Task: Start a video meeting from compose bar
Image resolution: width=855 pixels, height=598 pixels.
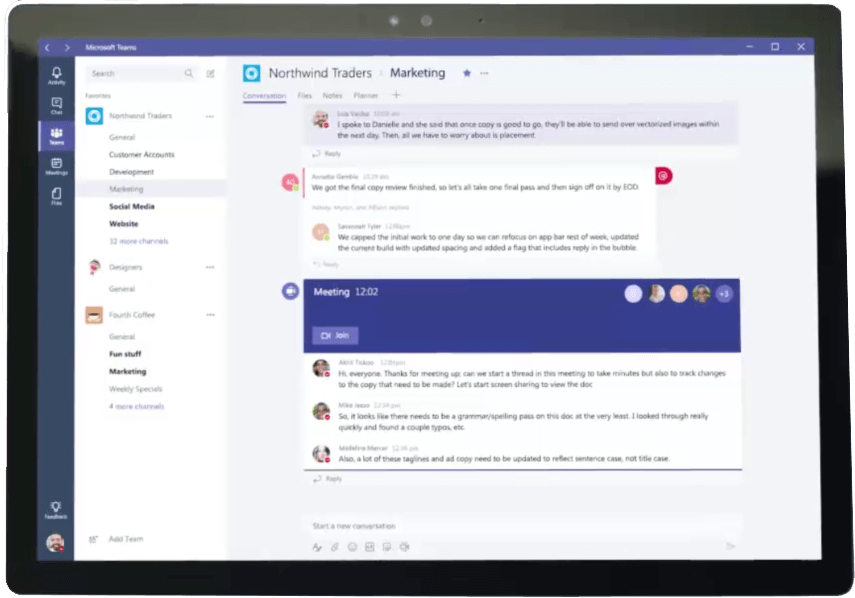Action: (x=405, y=547)
